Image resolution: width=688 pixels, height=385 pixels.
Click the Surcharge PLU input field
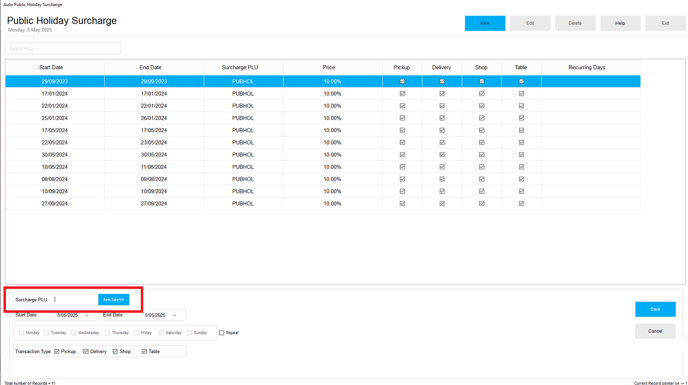[75, 299]
